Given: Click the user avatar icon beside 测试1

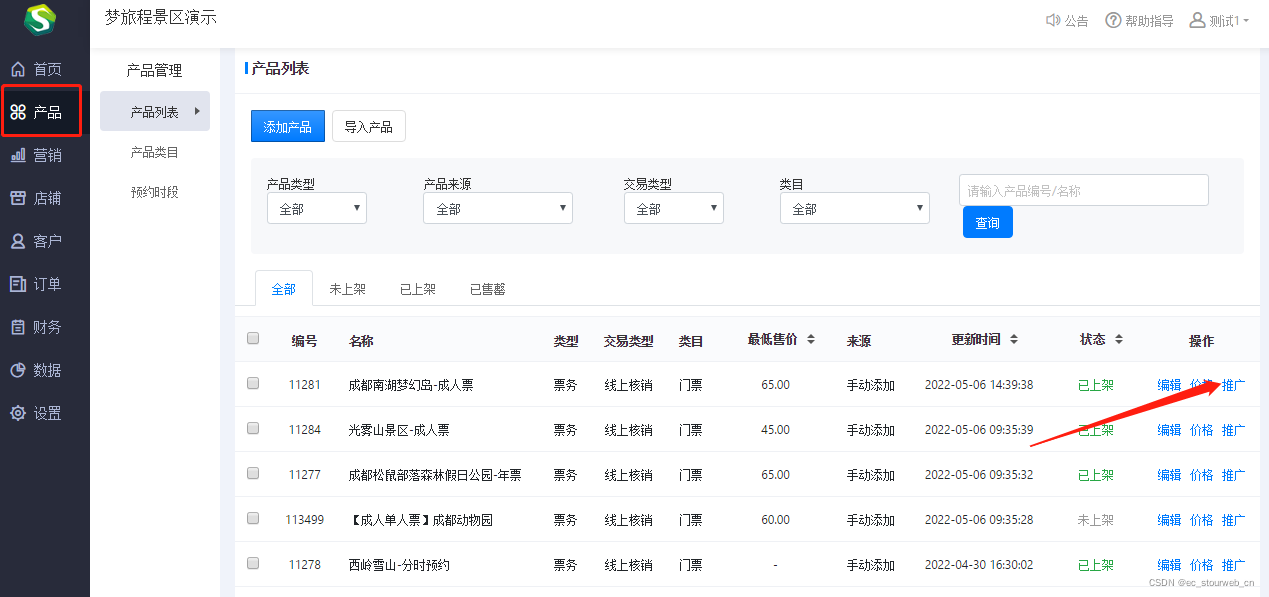Looking at the screenshot, I should pyautogui.click(x=1197, y=20).
